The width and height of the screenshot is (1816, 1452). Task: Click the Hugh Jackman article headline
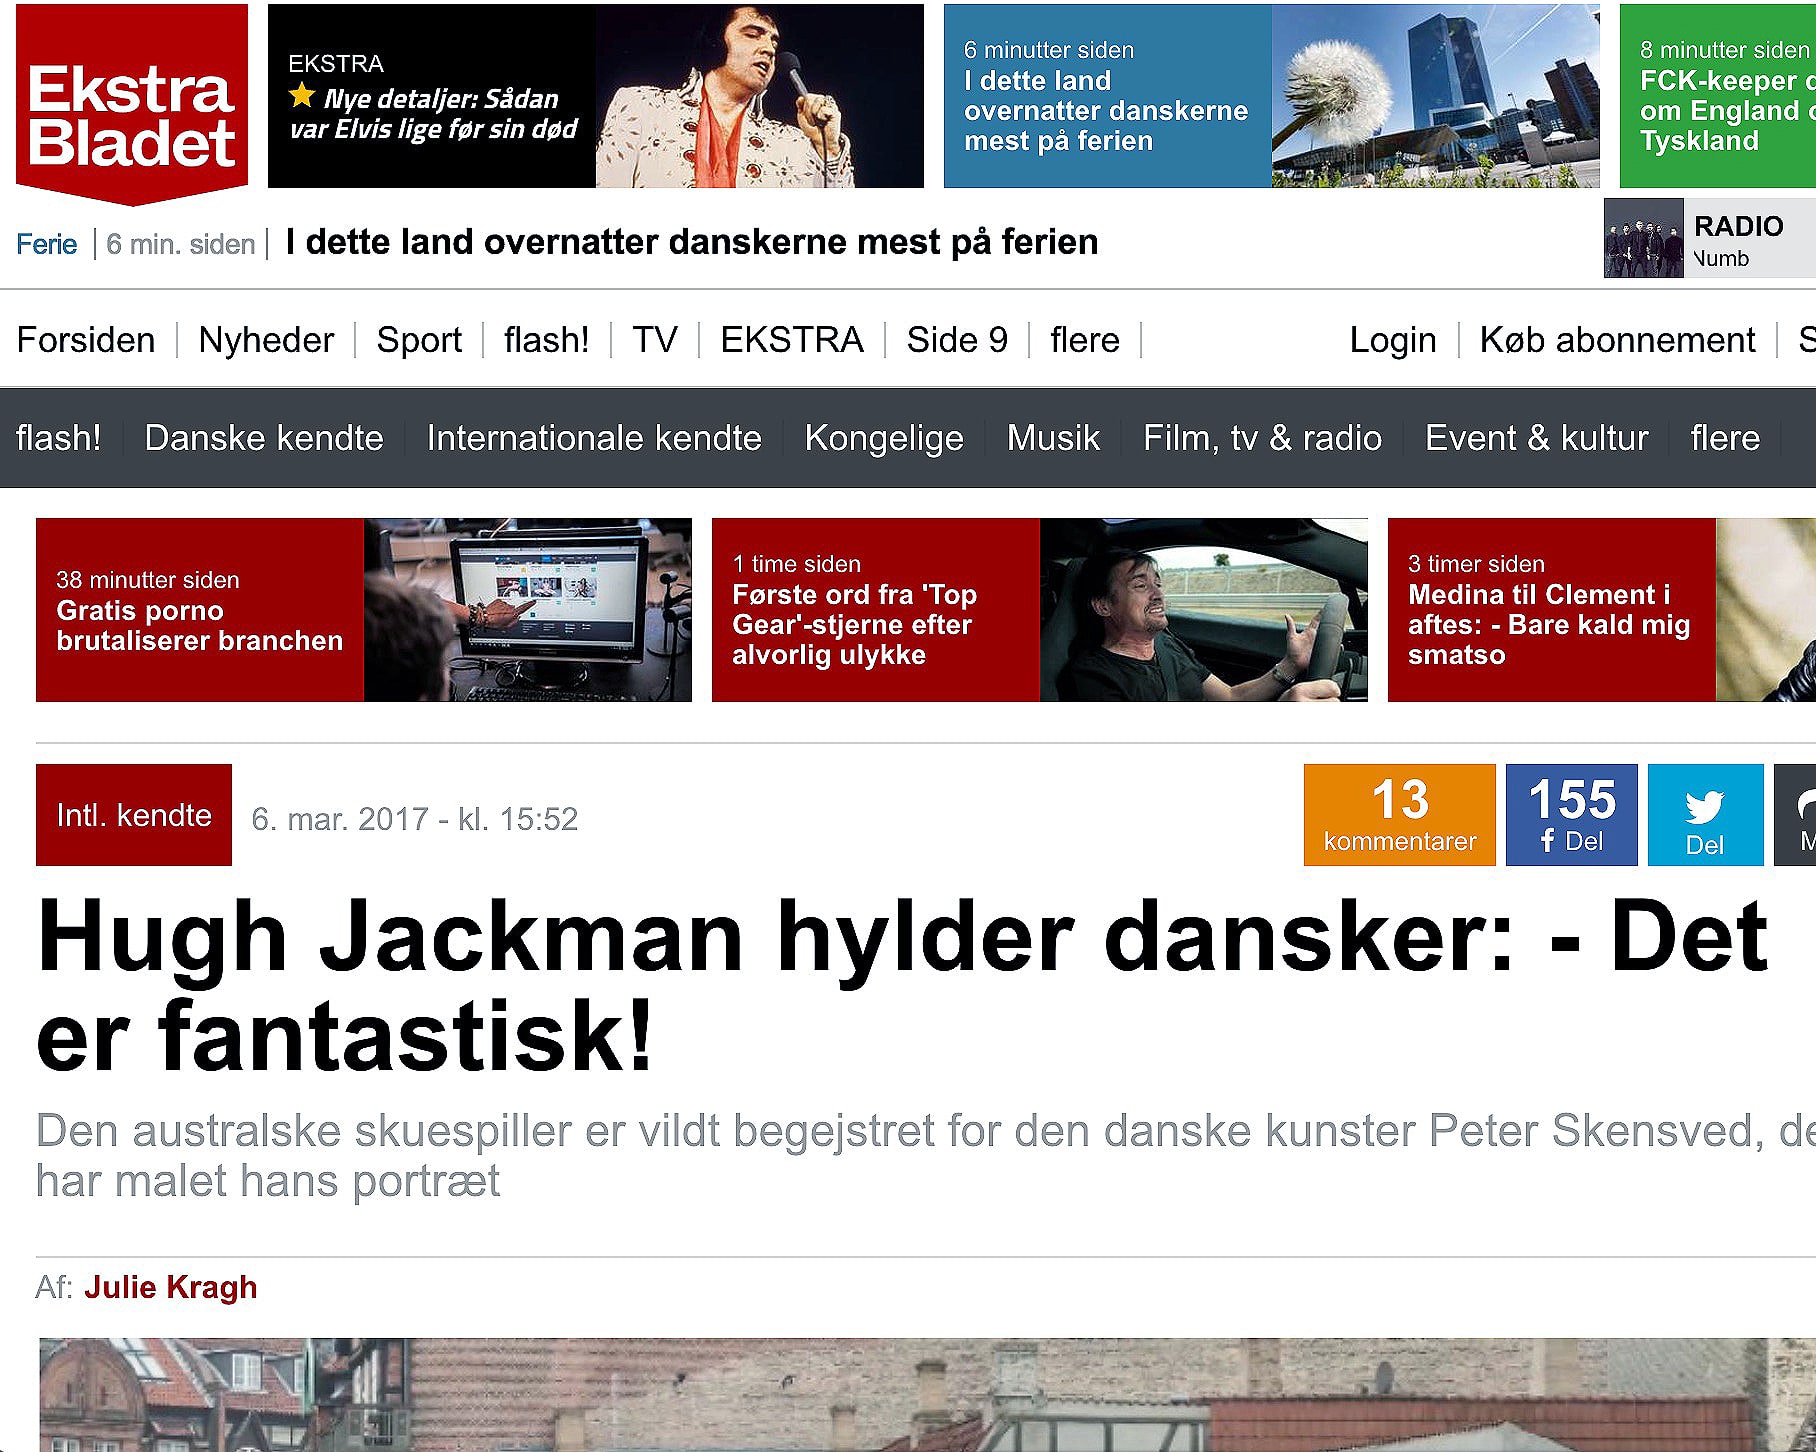click(x=902, y=985)
